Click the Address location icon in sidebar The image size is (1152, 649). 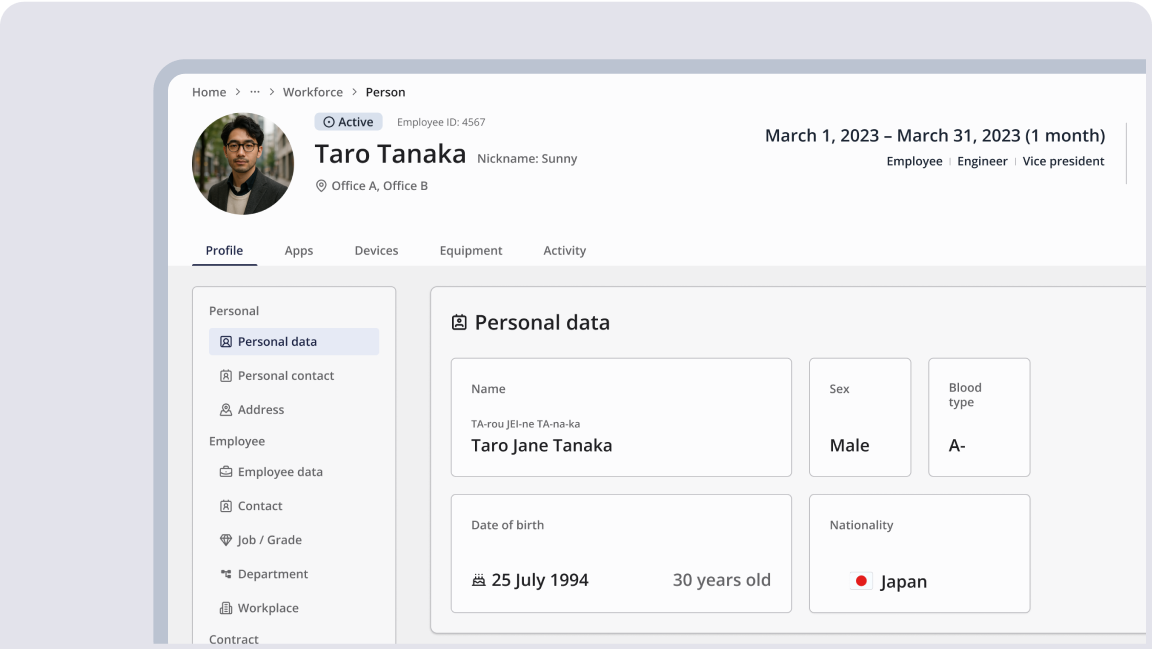click(x=226, y=410)
